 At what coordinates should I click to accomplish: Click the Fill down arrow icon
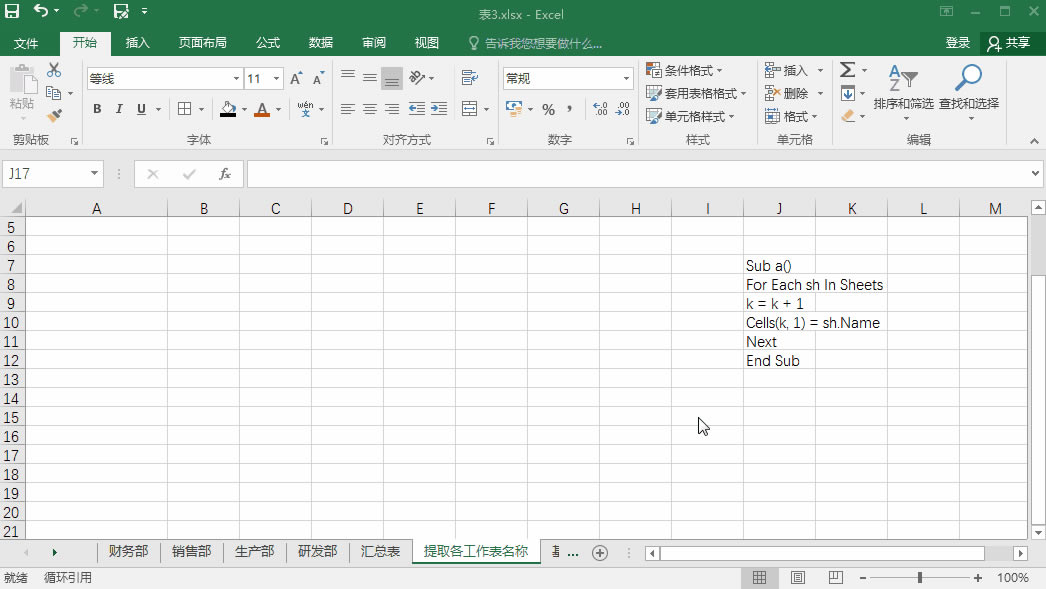(x=847, y=93)
